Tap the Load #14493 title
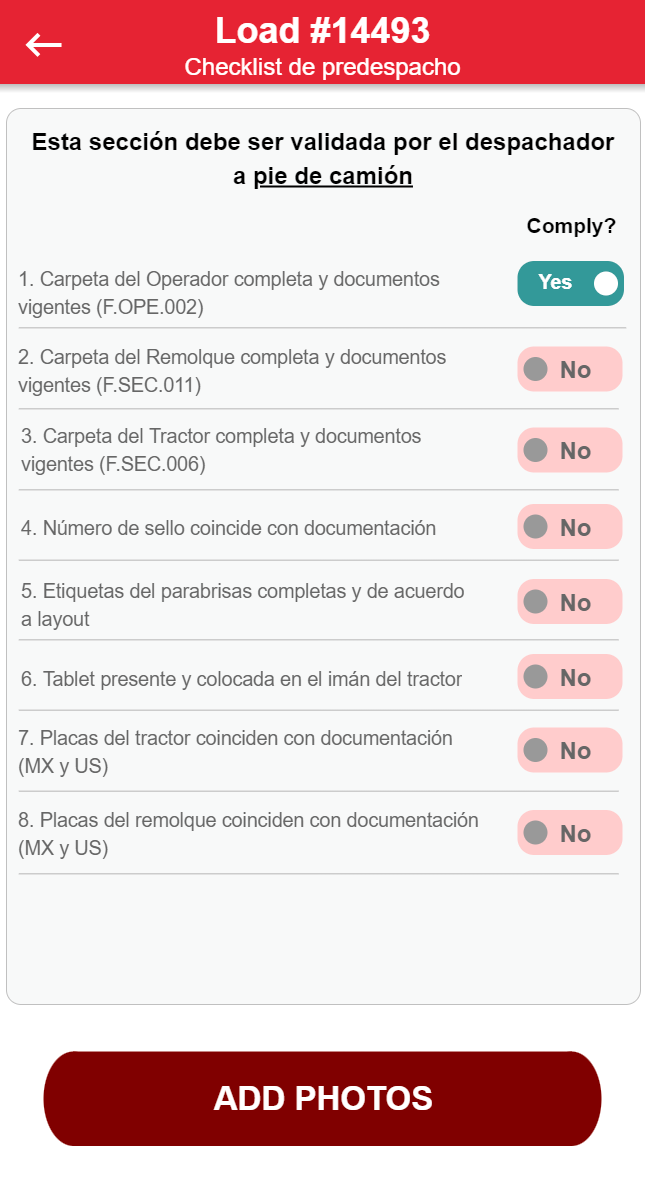This screenshot has width=645, height=1200. [322, 31]
